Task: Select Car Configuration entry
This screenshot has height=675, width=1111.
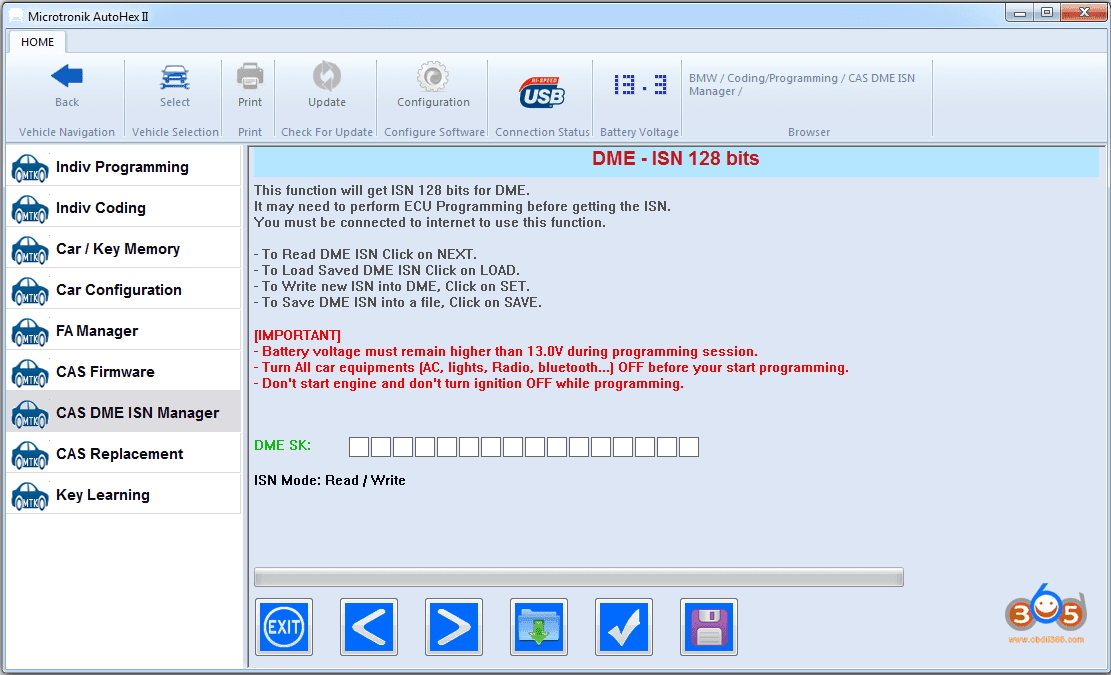Action: coord(123,290)
